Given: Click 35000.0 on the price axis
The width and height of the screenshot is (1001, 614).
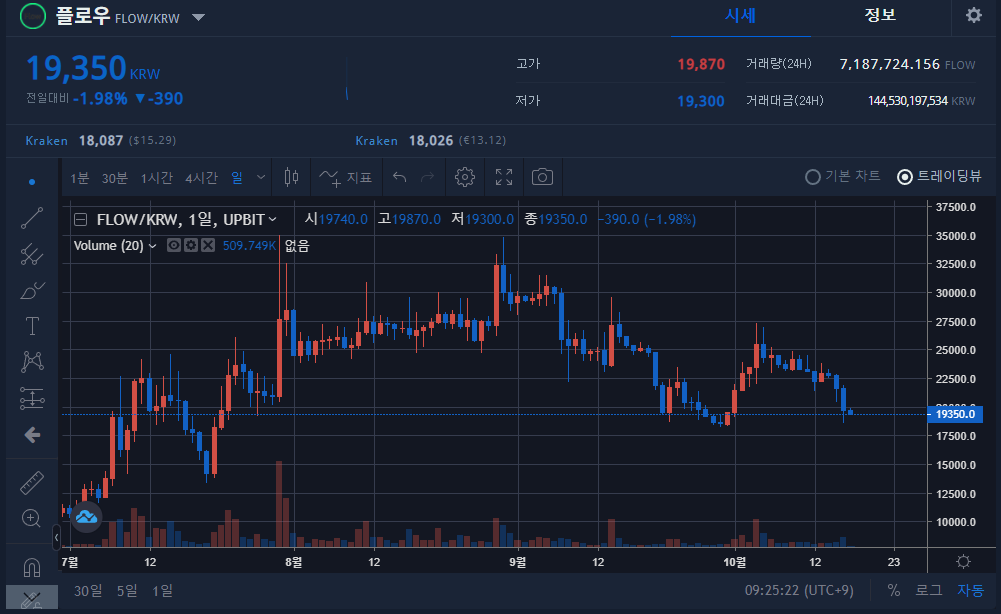Looking at the screenshot, I should tap(956, 236).
